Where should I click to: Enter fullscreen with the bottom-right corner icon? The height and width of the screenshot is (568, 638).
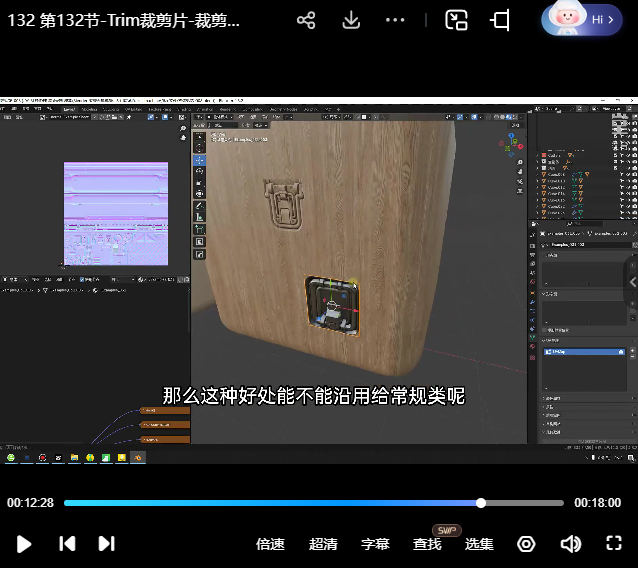click(x=614, y=544)
